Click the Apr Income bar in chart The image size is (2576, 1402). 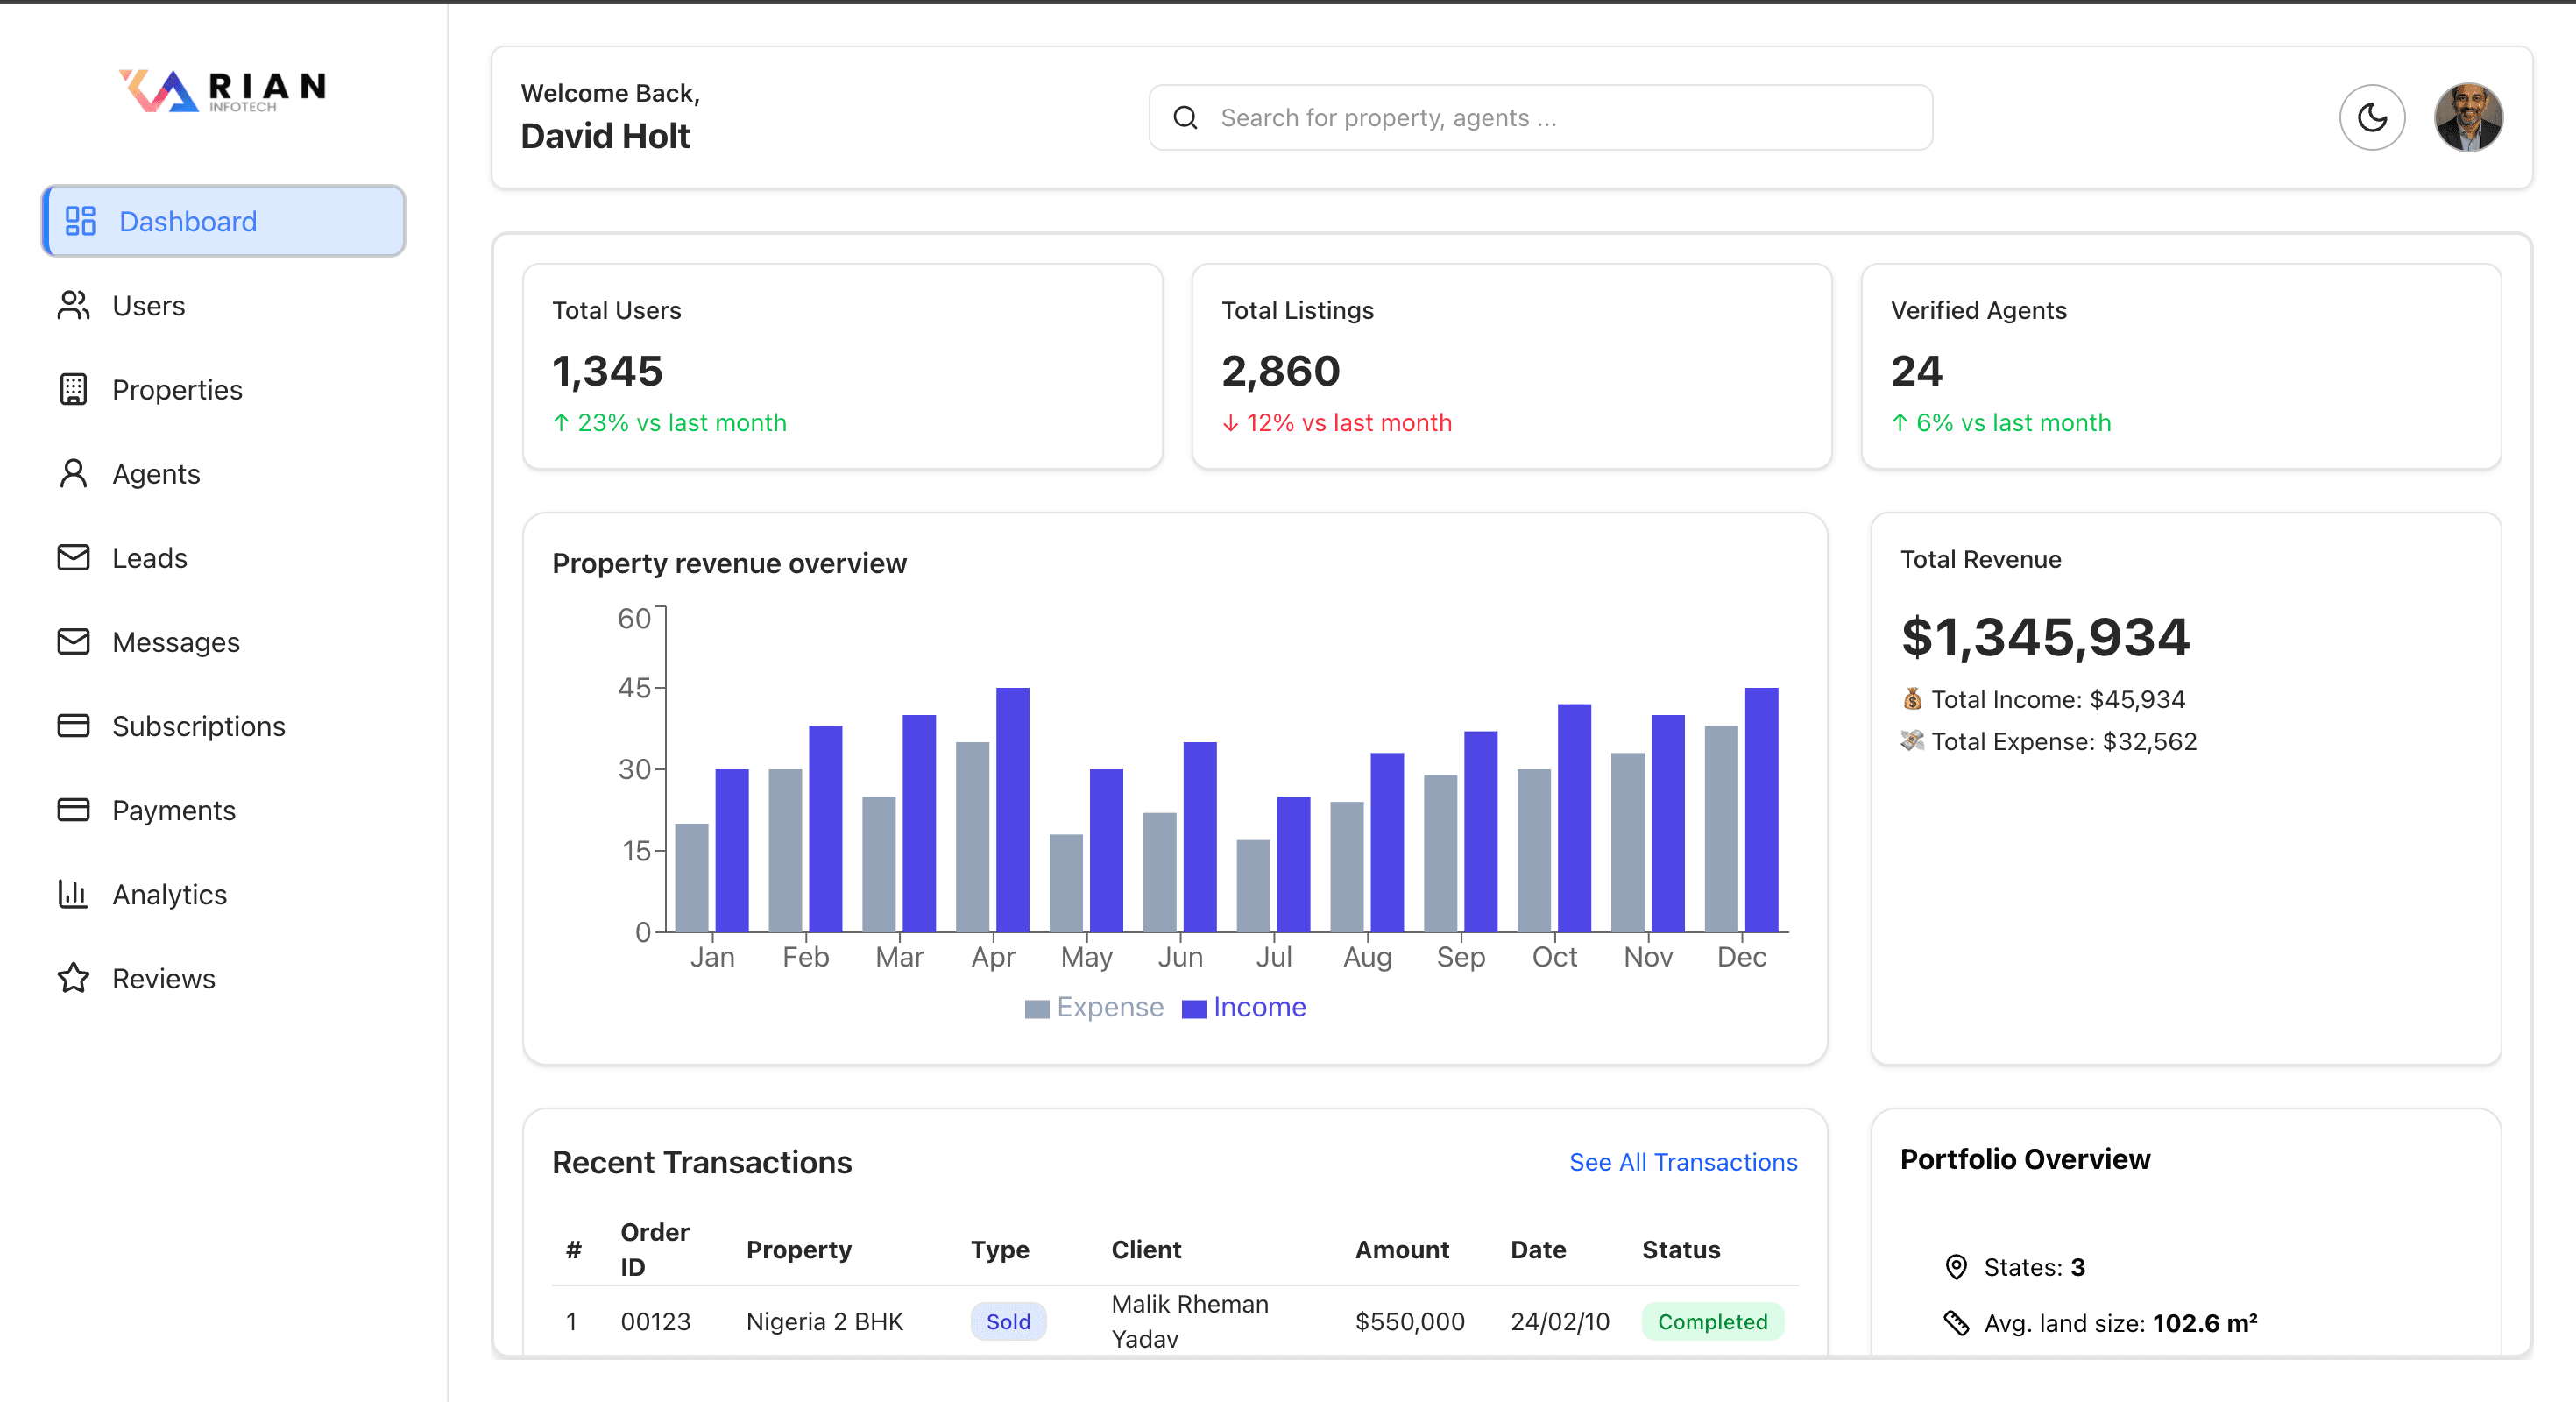click(1012, 810)
